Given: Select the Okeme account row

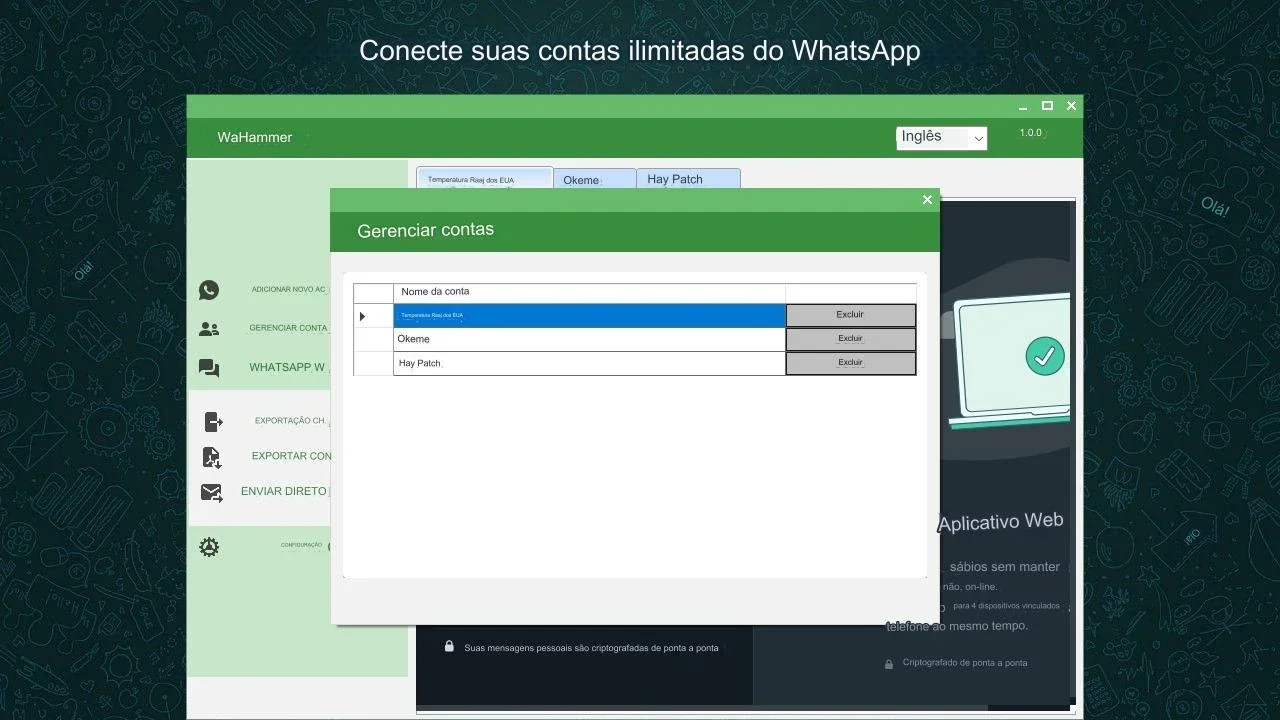Looking at the screenshot, I should click(589, 339).
